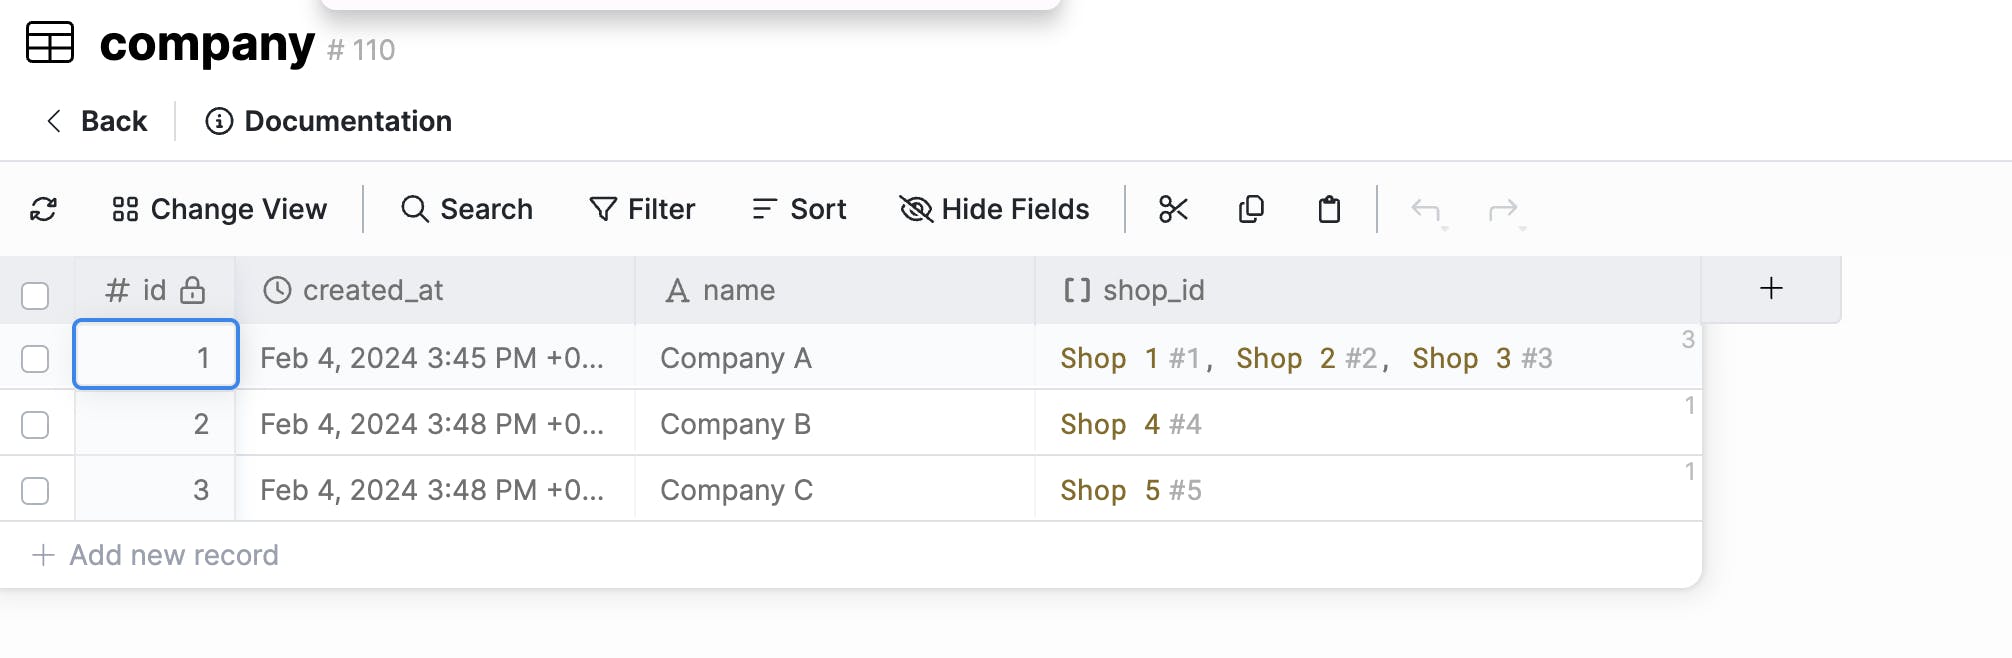Viewport: 2012px width, 658px height.
Task: Click the plus icon to add column
Action: (x=1771, y=289)
